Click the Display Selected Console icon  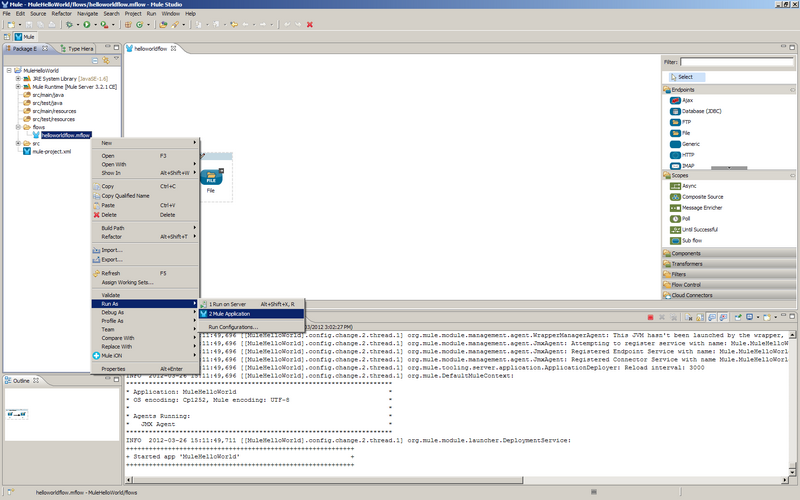pos(749,317)
